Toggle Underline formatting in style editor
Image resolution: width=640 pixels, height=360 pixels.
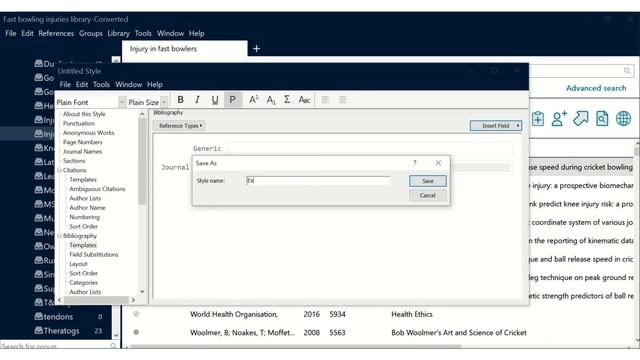215,100
